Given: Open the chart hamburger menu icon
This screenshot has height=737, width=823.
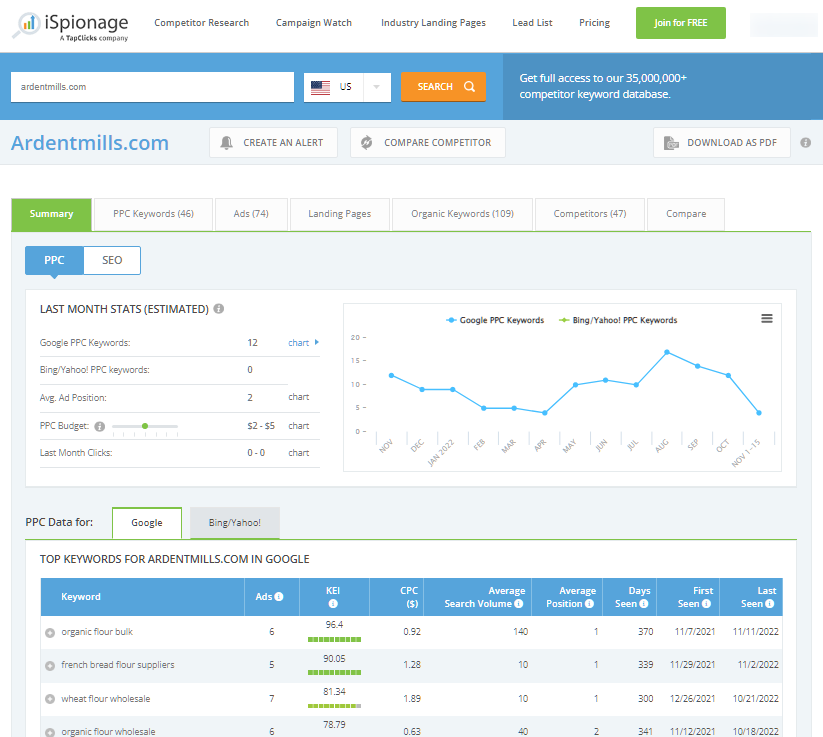Looking at the screenshot, I should tap(767, 318).
